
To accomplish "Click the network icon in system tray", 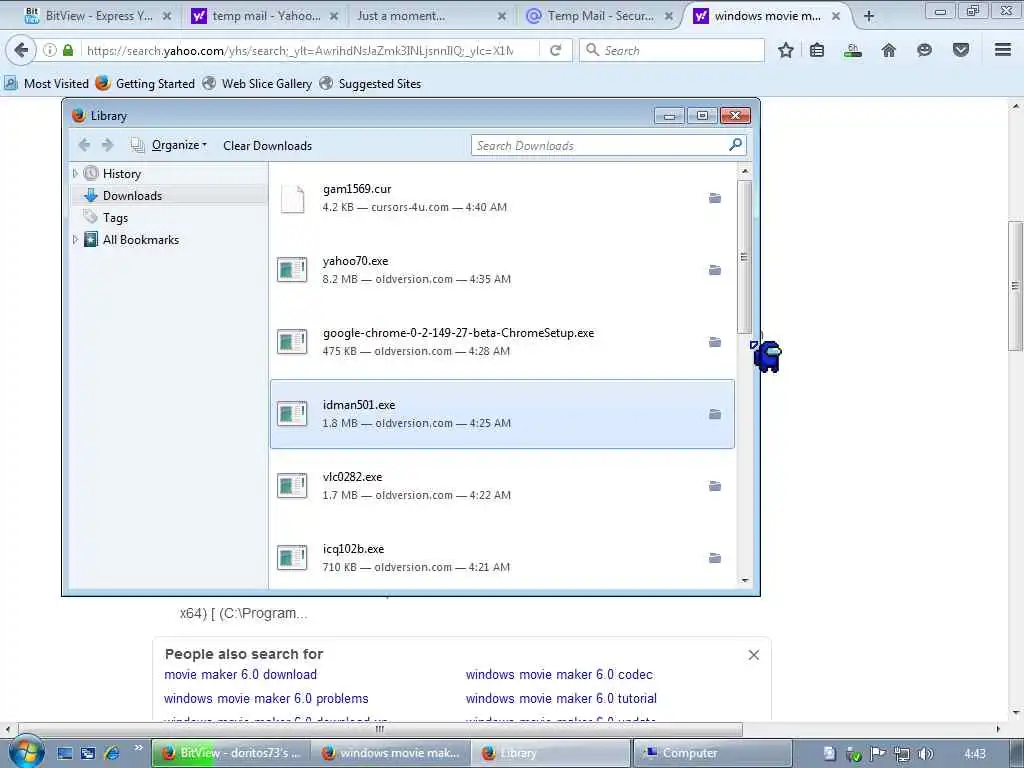I will pyautogui.click(x=901, y=754).
